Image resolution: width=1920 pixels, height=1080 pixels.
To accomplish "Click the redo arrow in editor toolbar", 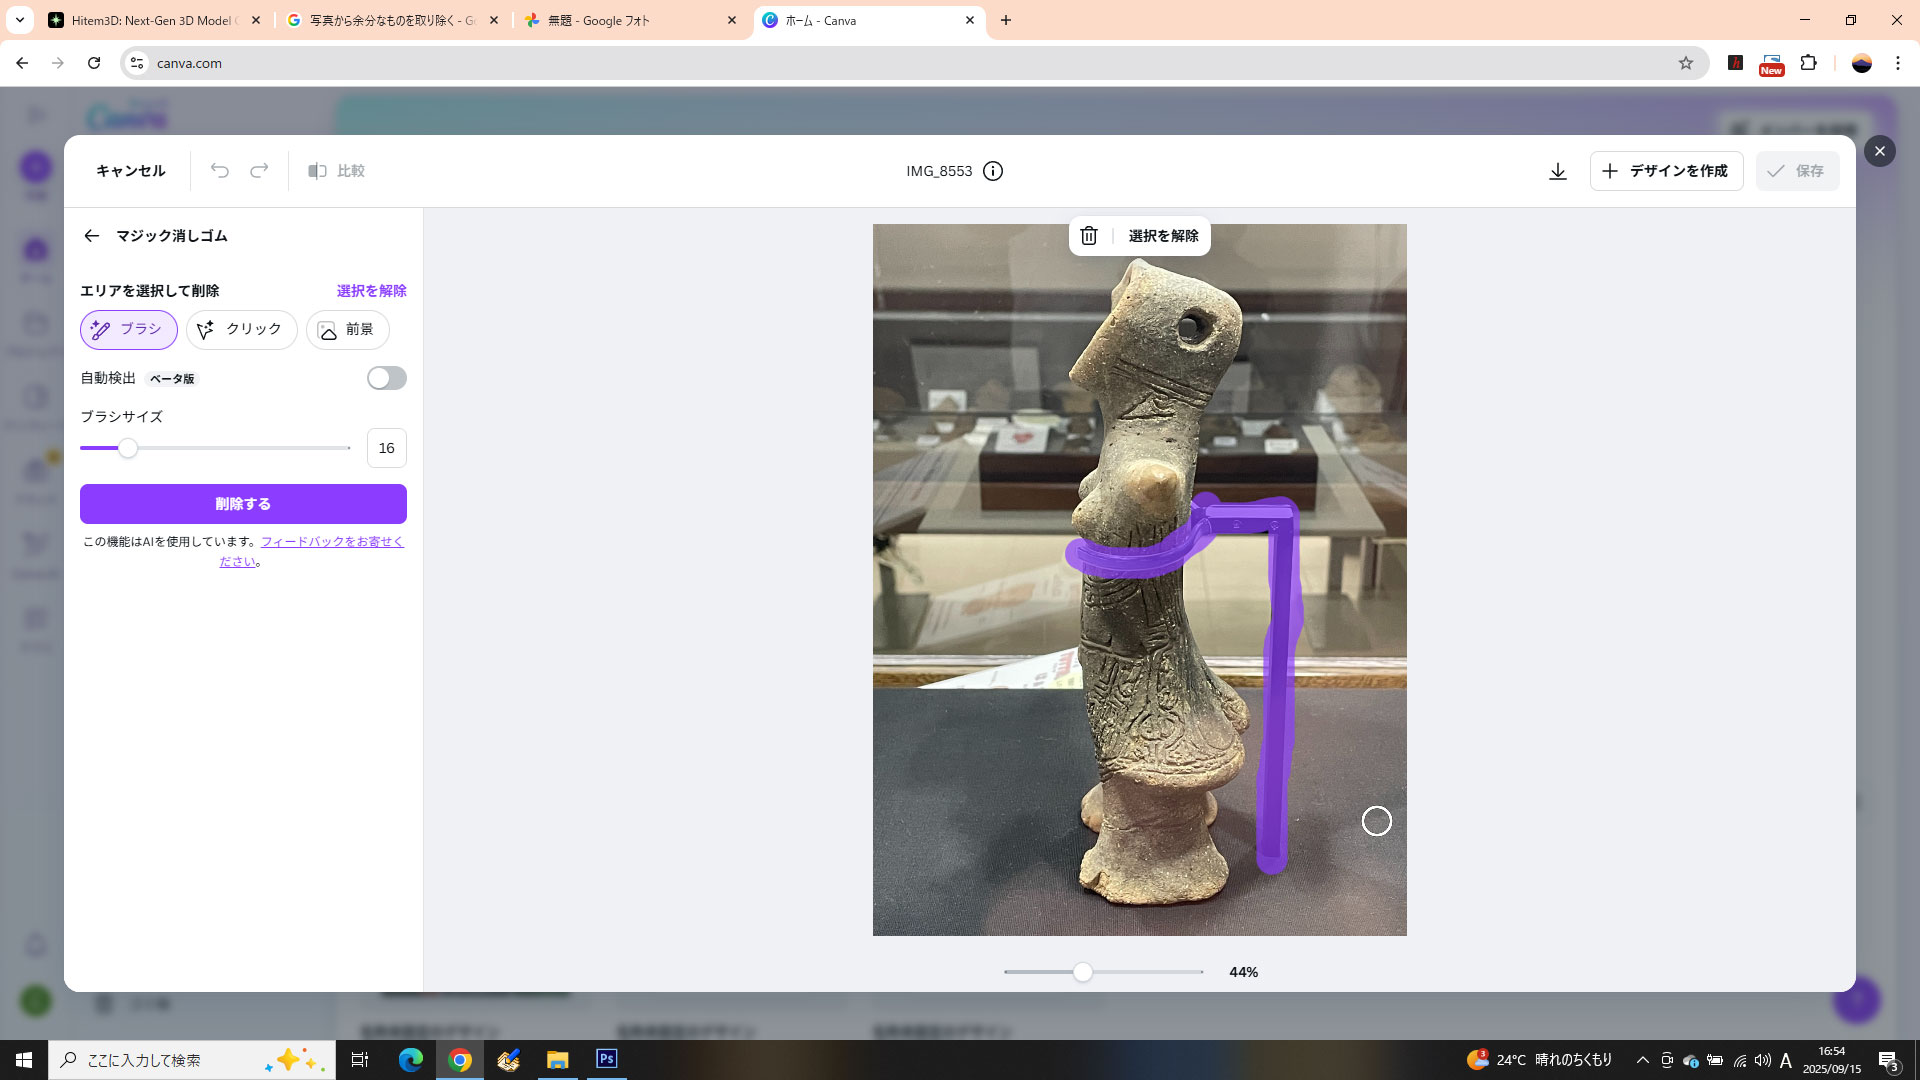I will click(x=259, y=171).
